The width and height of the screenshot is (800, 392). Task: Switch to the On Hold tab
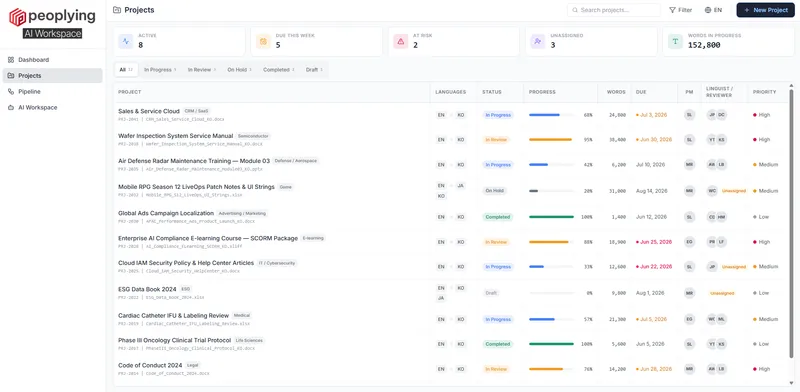pyautogui.click(x=240, y=69)
